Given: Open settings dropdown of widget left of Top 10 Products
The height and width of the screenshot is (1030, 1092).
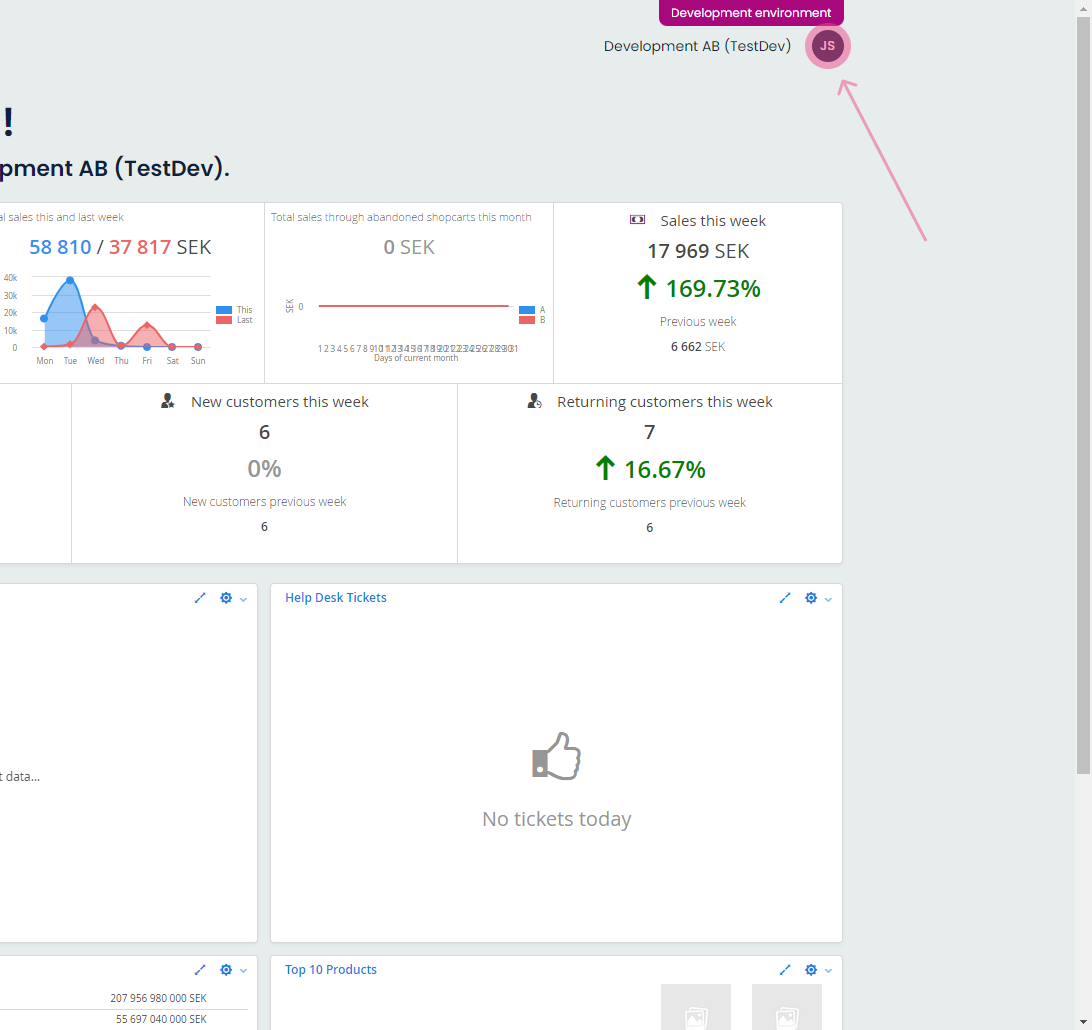Looking at the screenshot, I should (x=232, y=970).
